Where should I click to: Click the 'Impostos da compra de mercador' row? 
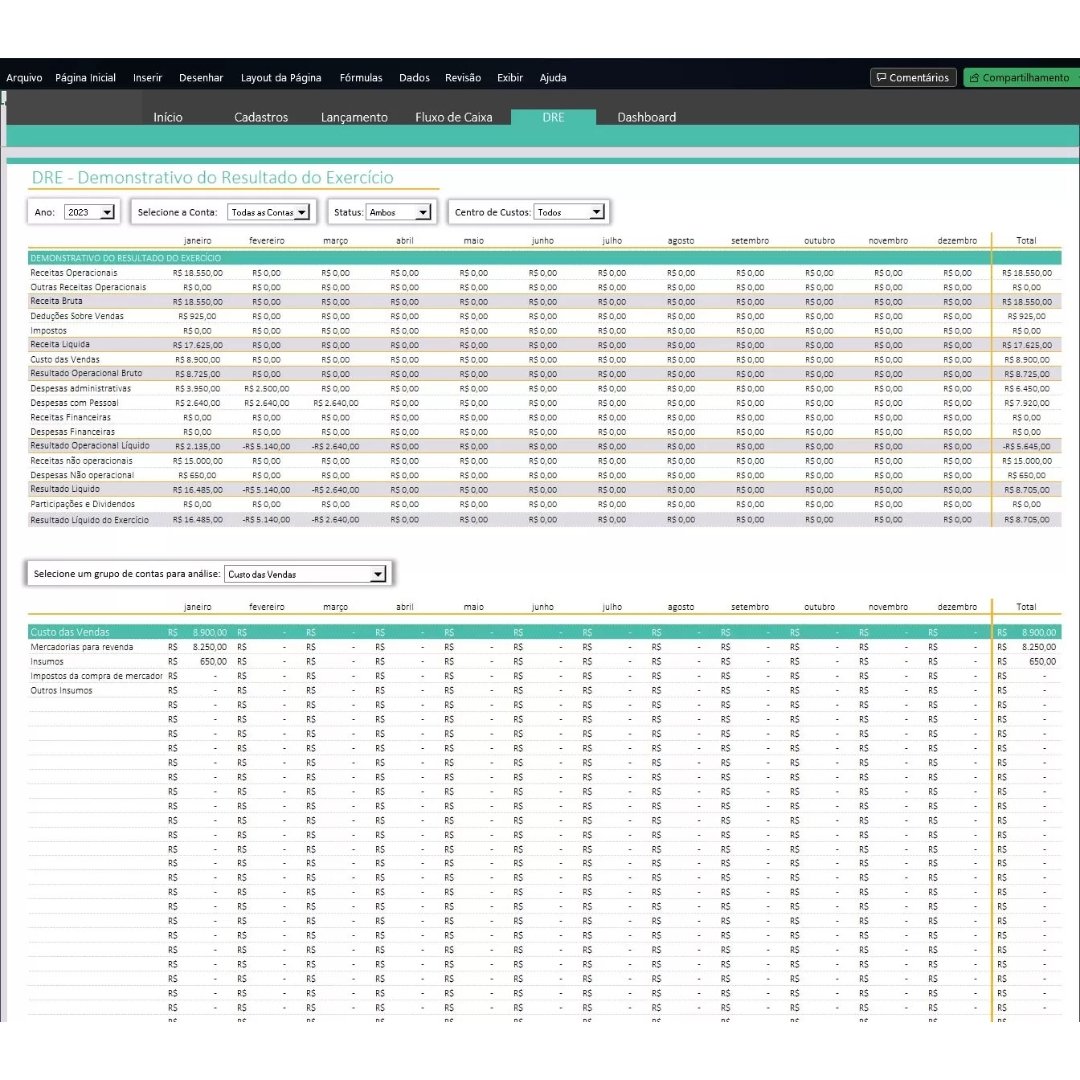point(96,676)
